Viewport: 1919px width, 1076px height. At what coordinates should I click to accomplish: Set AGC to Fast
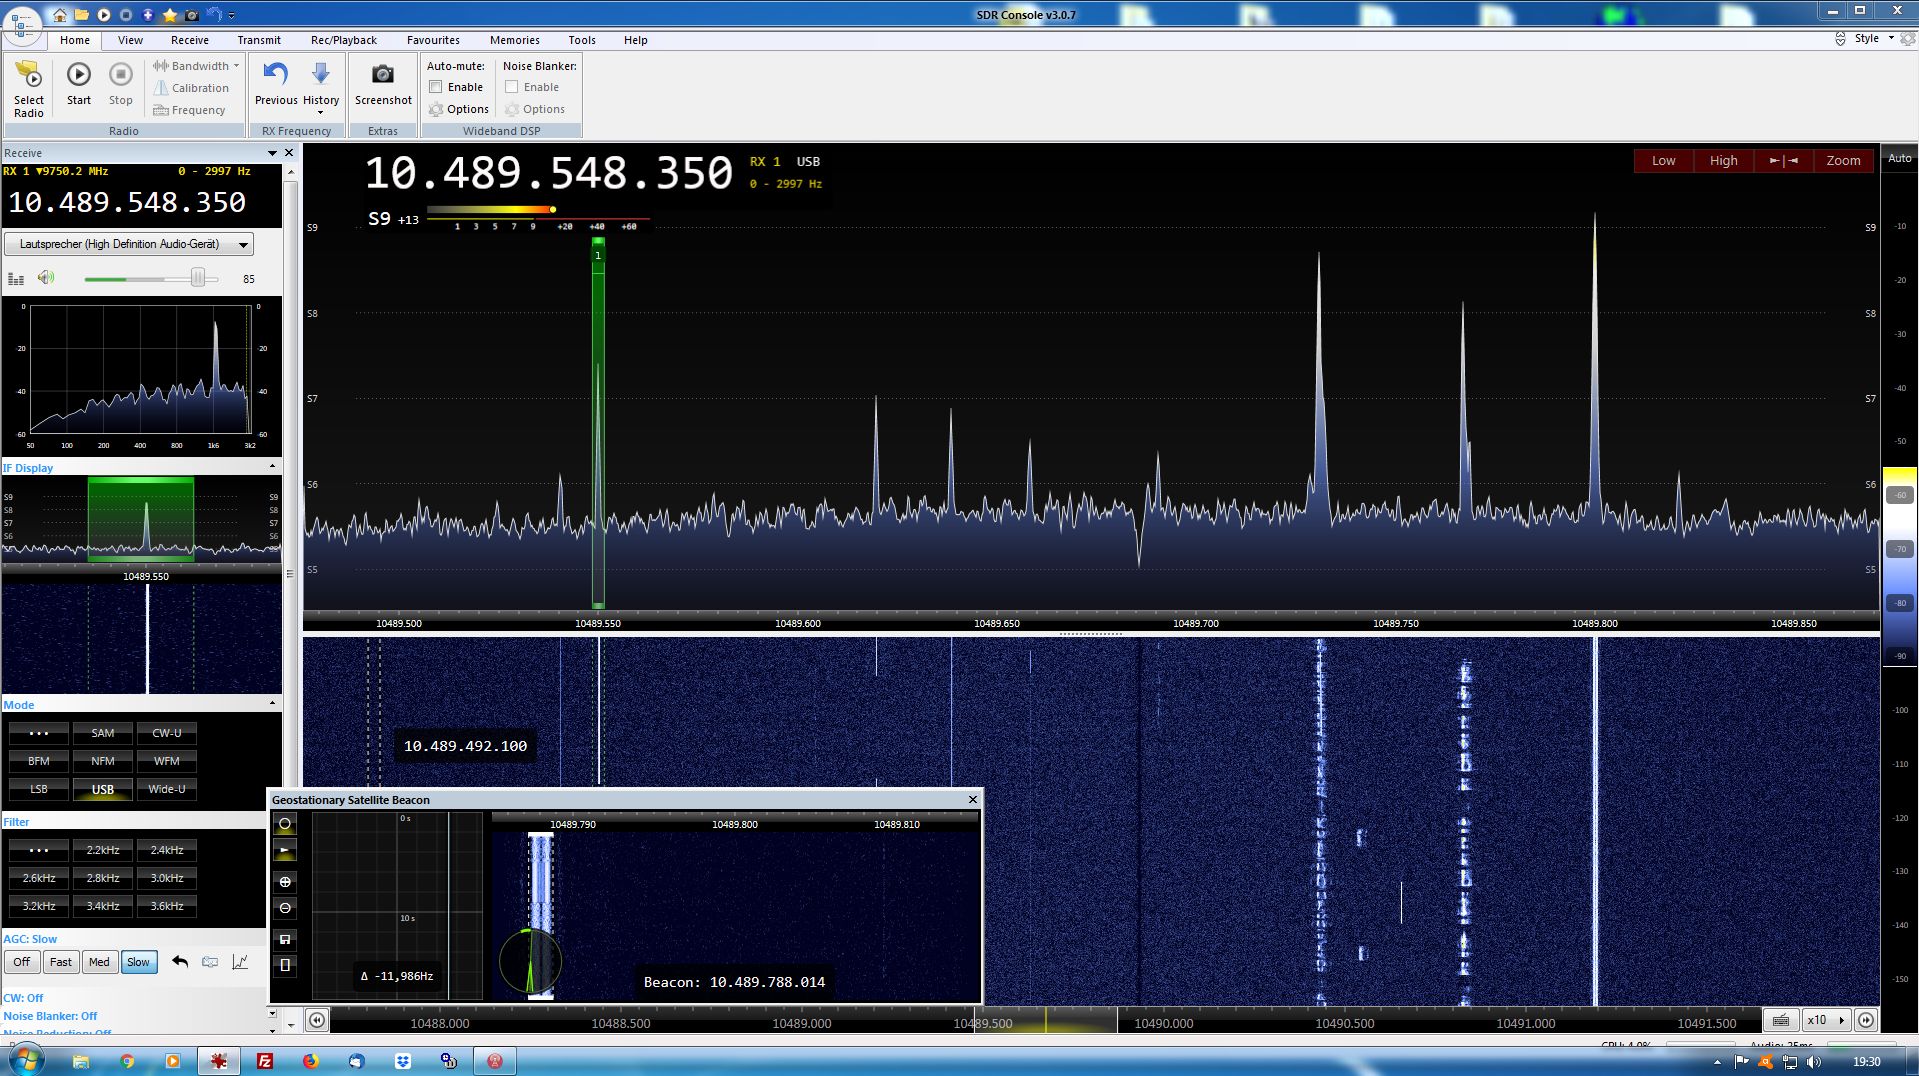[x=61, y=962]
